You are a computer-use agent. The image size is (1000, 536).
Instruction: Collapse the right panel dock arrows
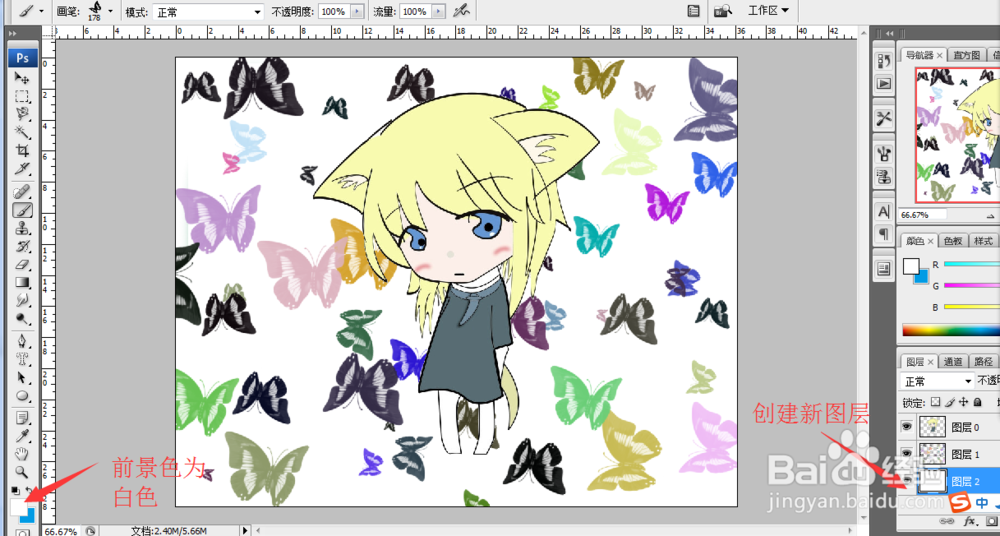[890, 33]
